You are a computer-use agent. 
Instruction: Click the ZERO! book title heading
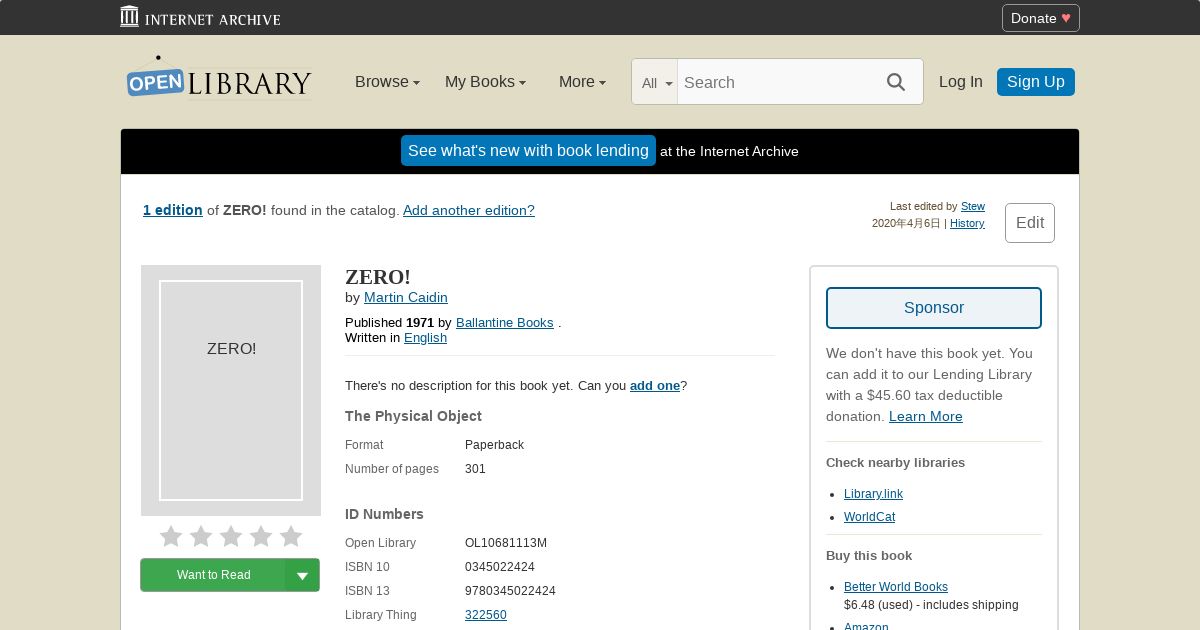(x=378, y=277)
